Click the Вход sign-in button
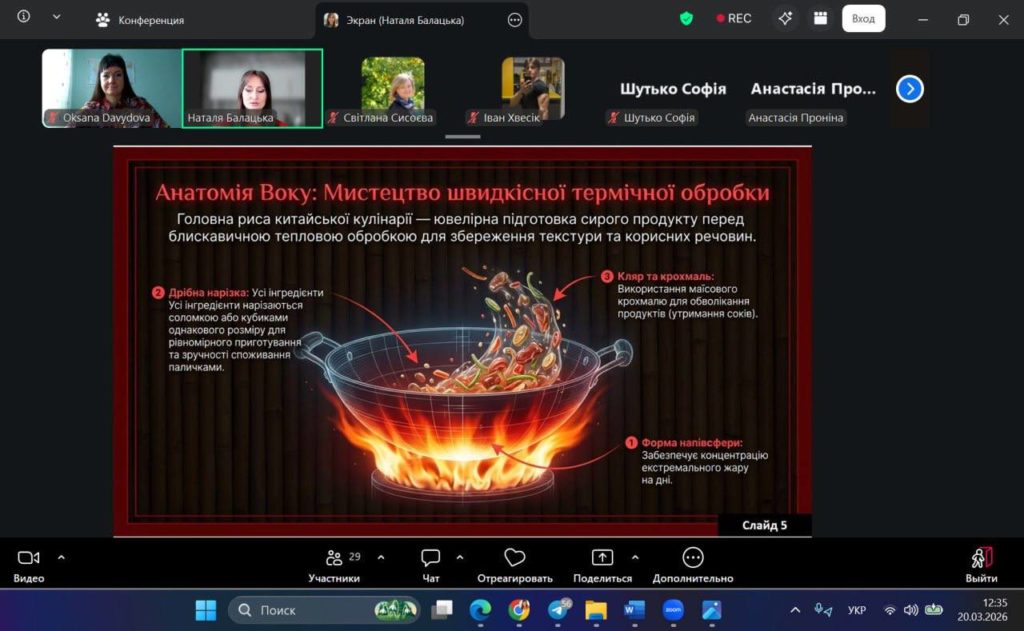 click(x=863, y=18)
